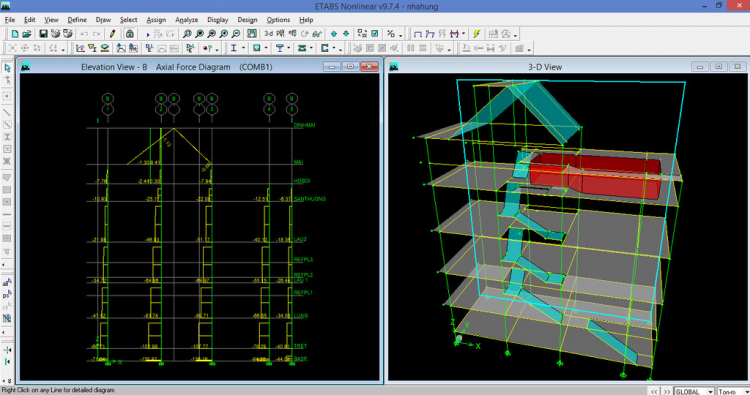Image resolution: width=750 pixels, height=395 pixels.
Task: Click the Zoom Out magnifier icon
Action: 236,34
